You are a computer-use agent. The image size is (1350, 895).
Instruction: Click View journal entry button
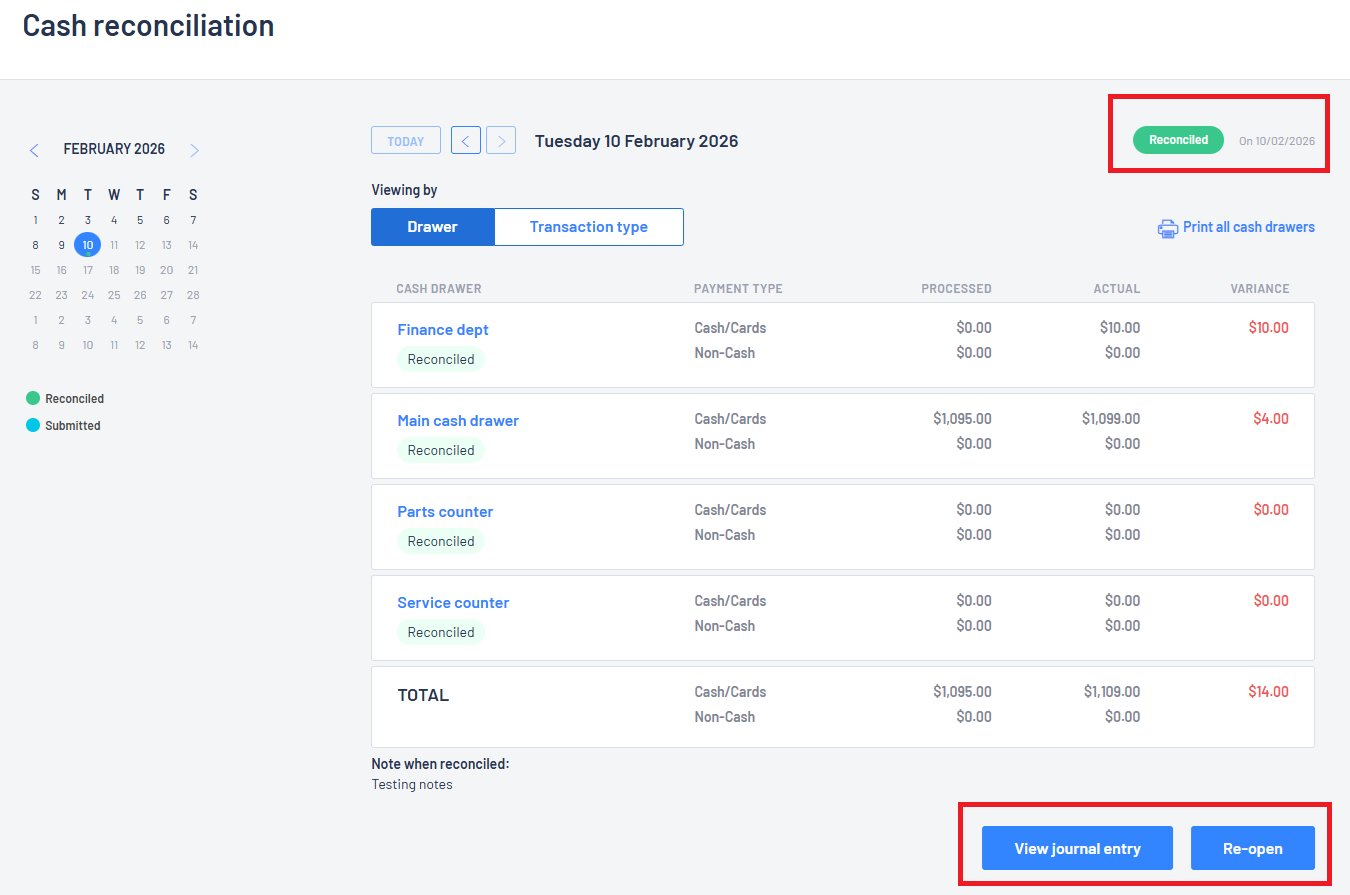coord(1077,848)
